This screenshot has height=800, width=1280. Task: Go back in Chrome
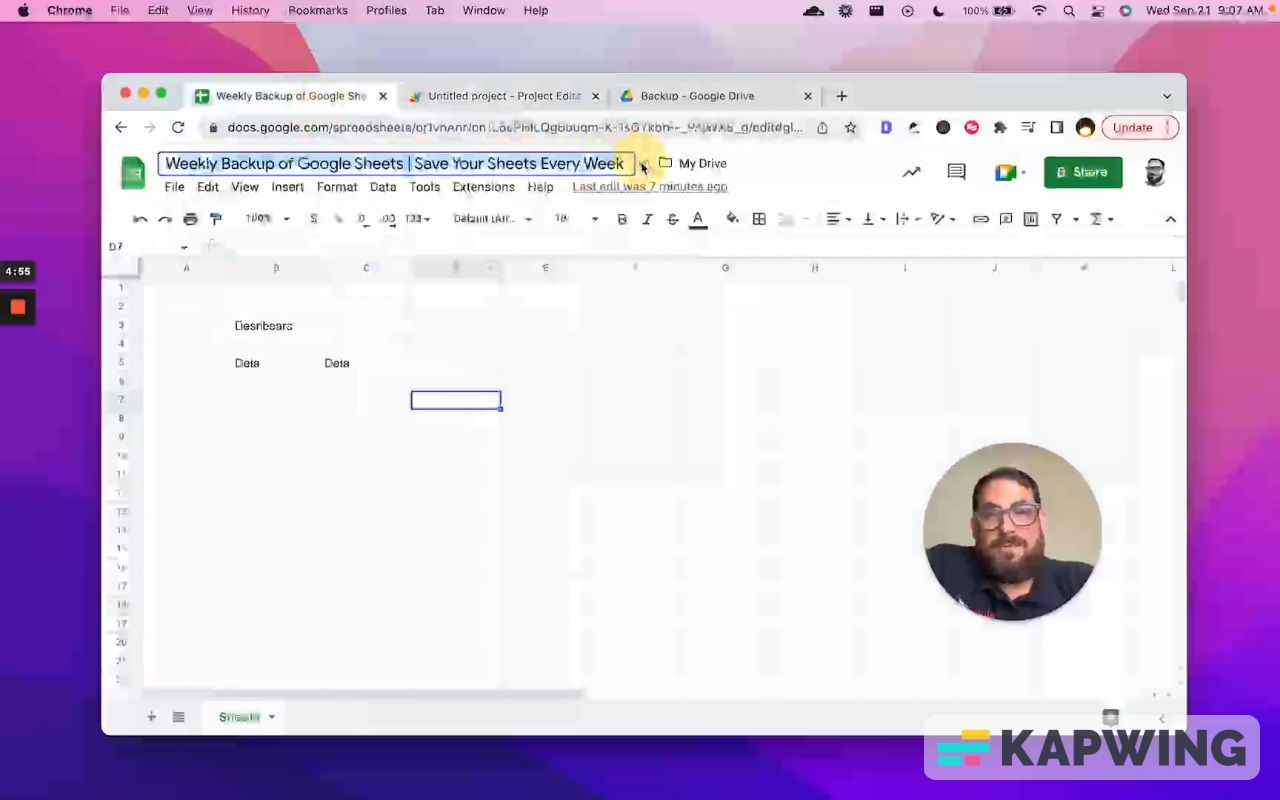[x=121, y=127]
